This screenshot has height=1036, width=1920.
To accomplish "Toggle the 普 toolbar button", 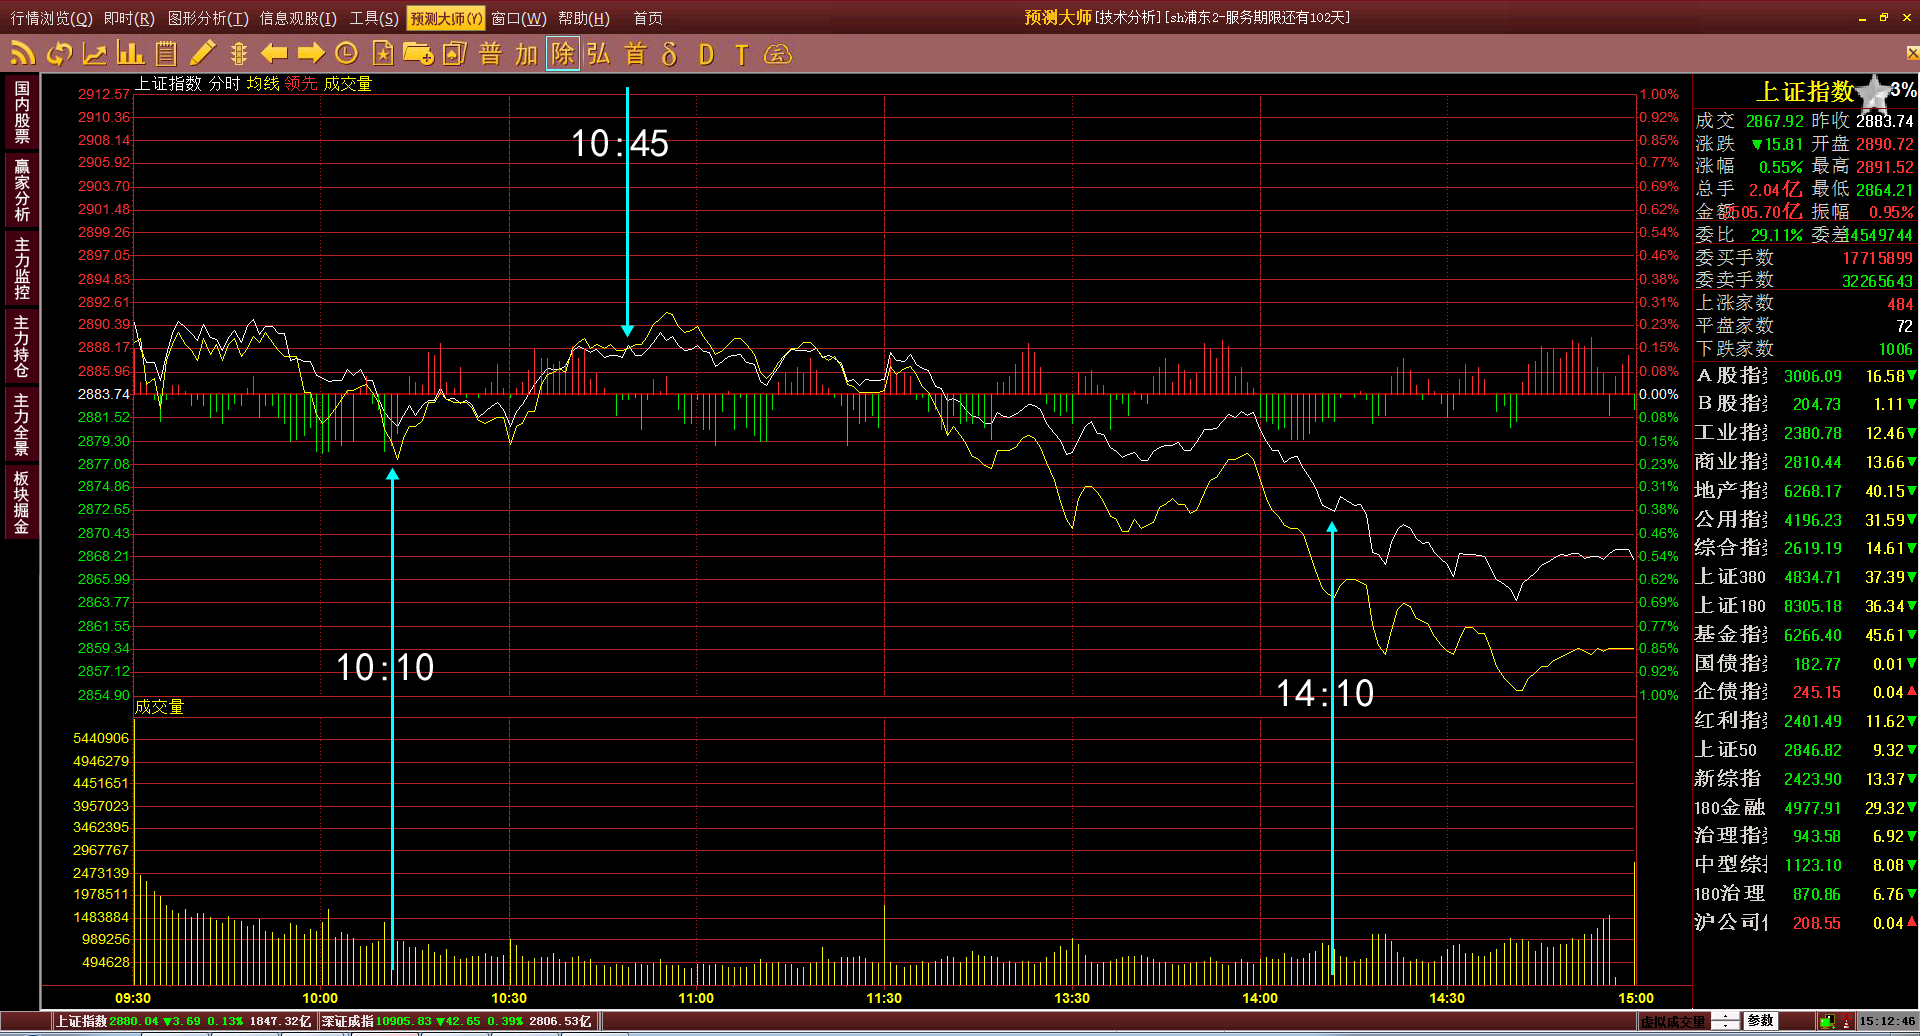I will pyautogui.click(x=490, y=54).
